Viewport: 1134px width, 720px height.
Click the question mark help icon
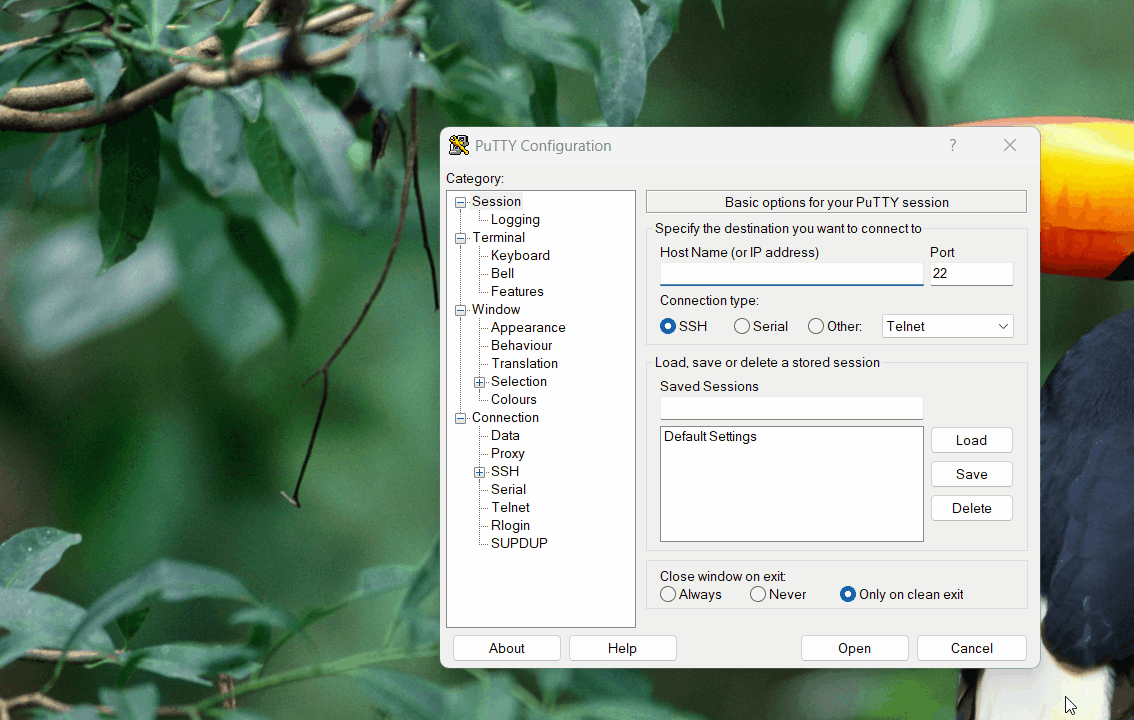(x=952, y=146)
